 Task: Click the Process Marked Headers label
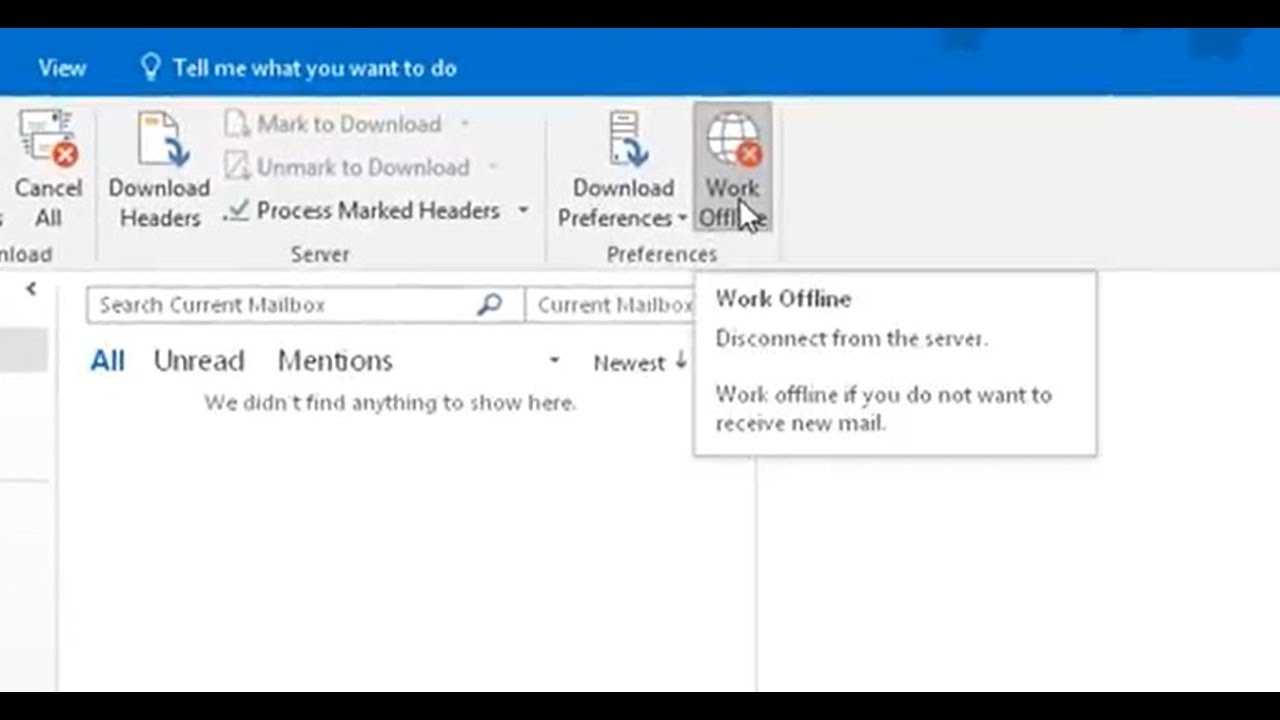(378, 210)
